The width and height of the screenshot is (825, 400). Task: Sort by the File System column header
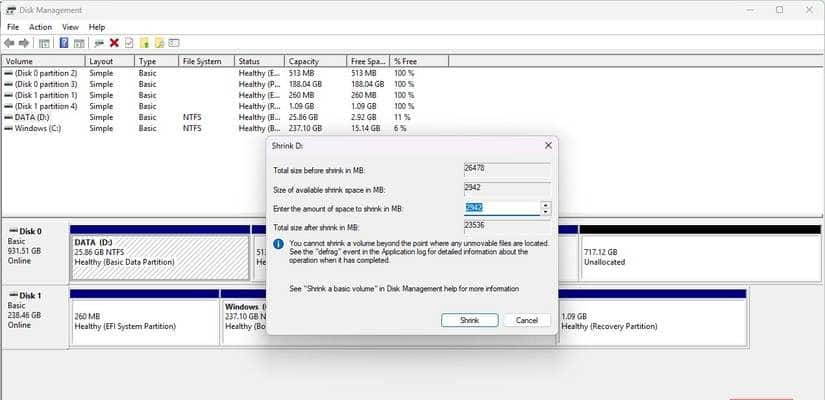coord(206,61)
